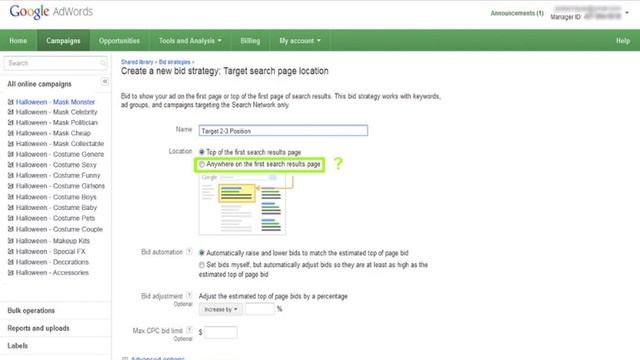The height and width of the screenshot is (360, 640).
Task: Open help icon next to Max CPC bid limit
Action: (189, 330)
